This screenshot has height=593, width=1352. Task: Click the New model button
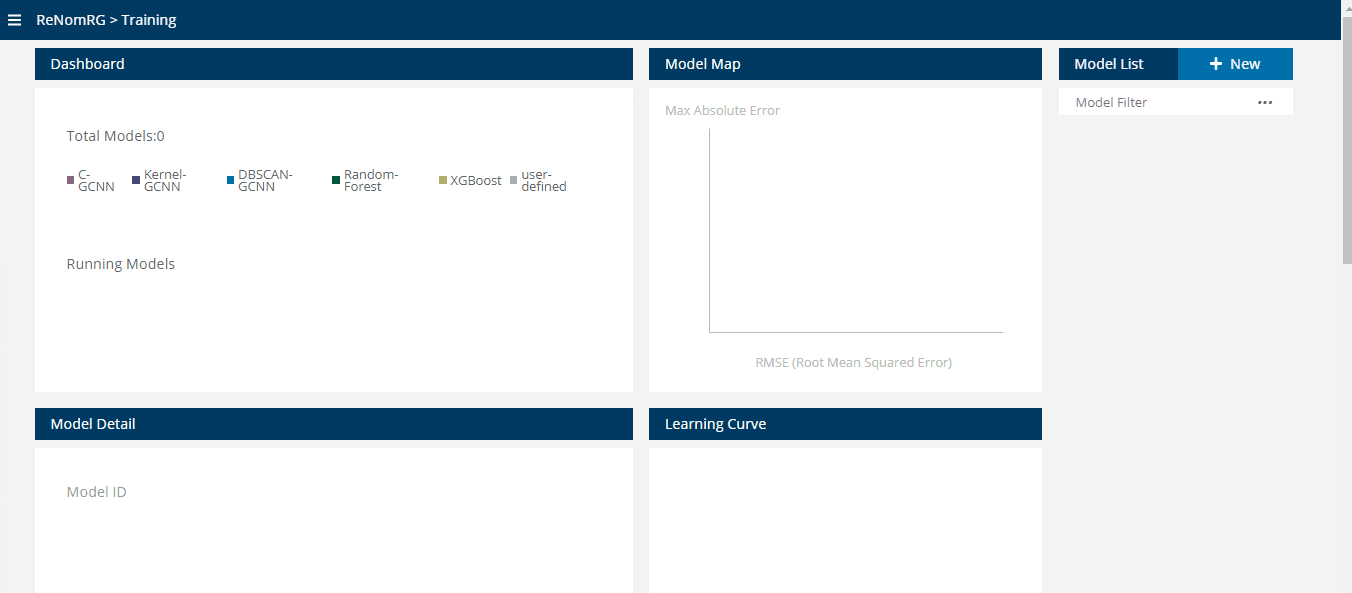[1235, 64]
